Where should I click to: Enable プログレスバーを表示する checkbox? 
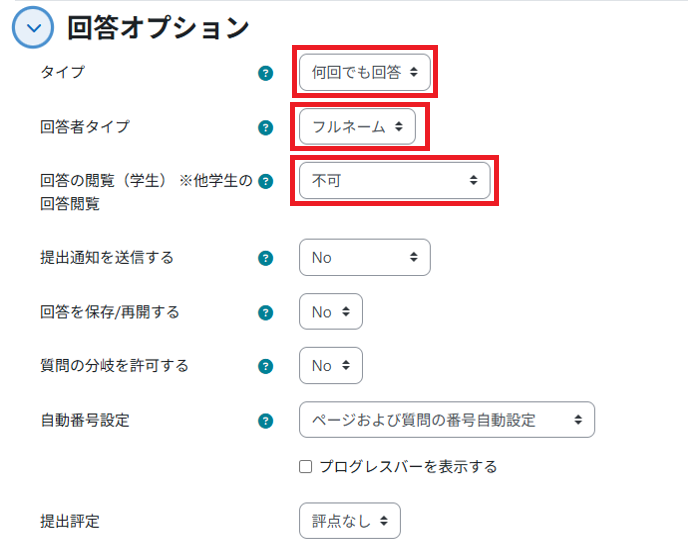(306, 467)
